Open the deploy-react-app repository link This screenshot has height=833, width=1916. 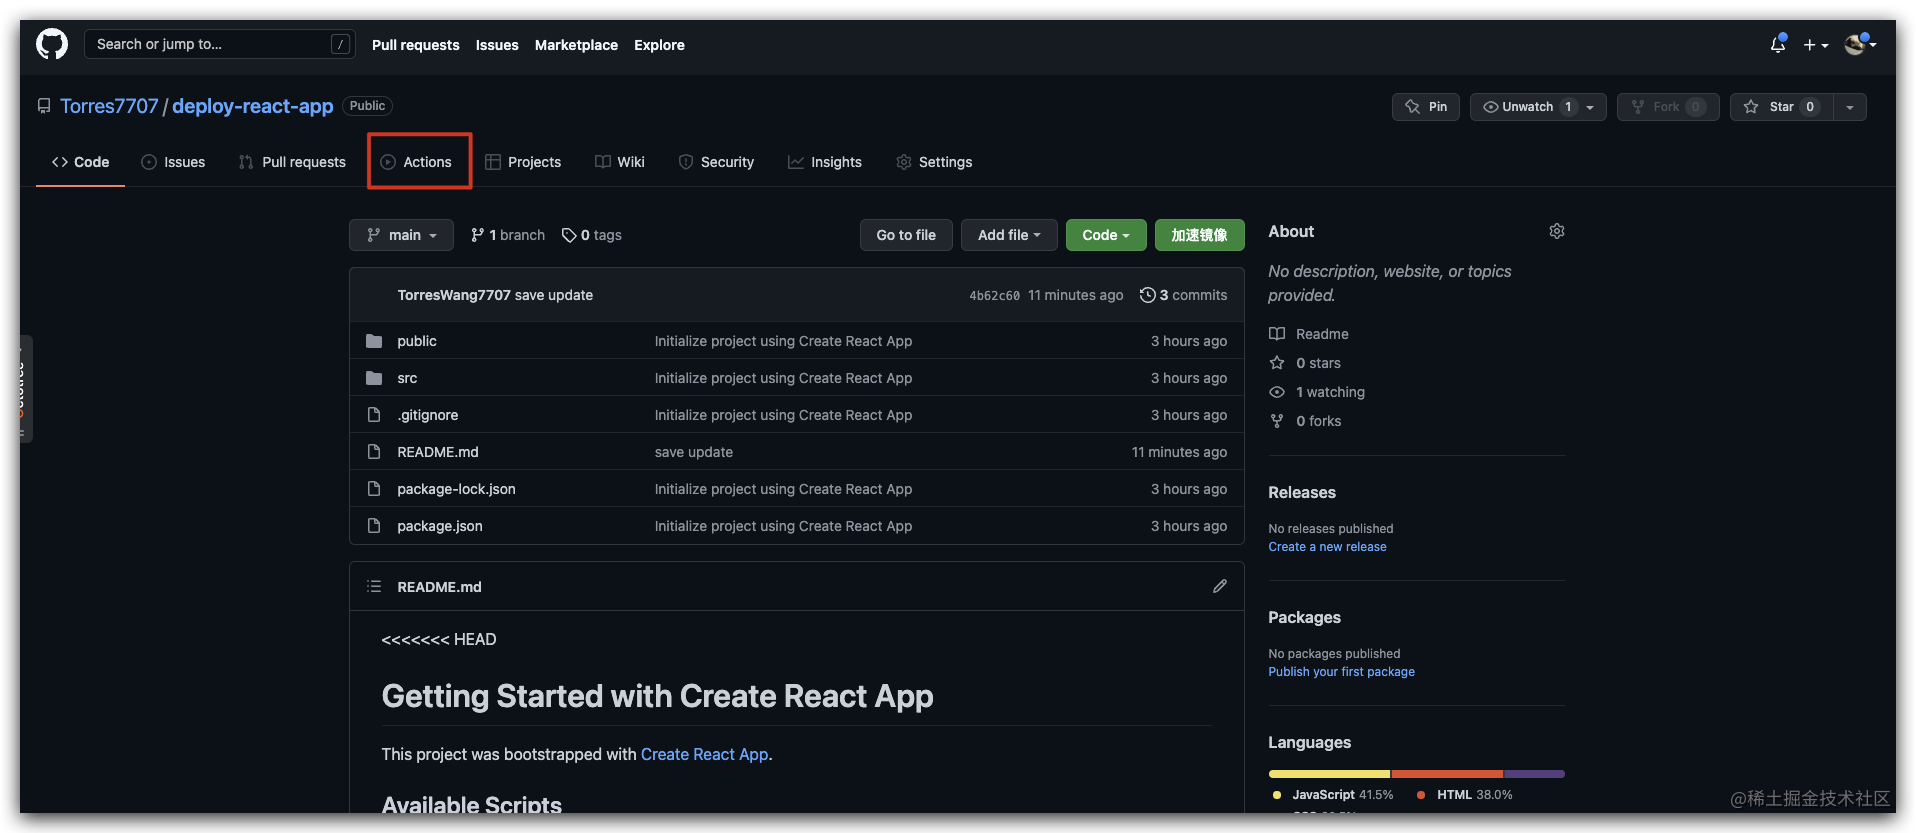pos(252,106)
